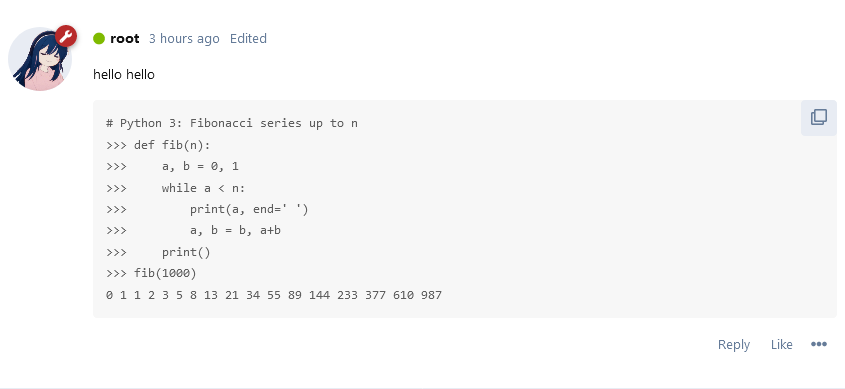This screenshot has height=389, width=845.
Task: Click the 'hello hello' message text
Action: 124,74
